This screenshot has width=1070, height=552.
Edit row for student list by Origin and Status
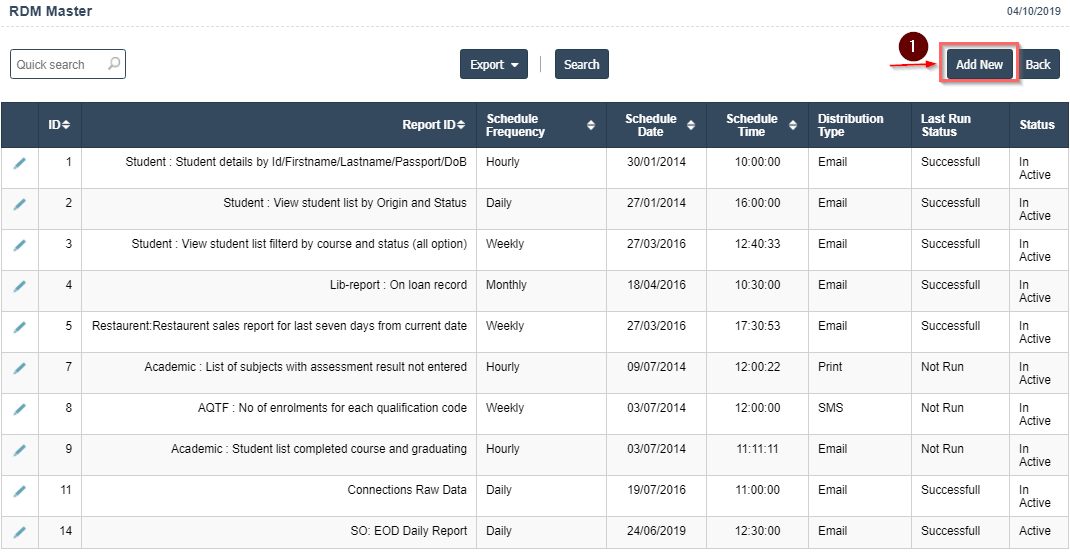19,204
